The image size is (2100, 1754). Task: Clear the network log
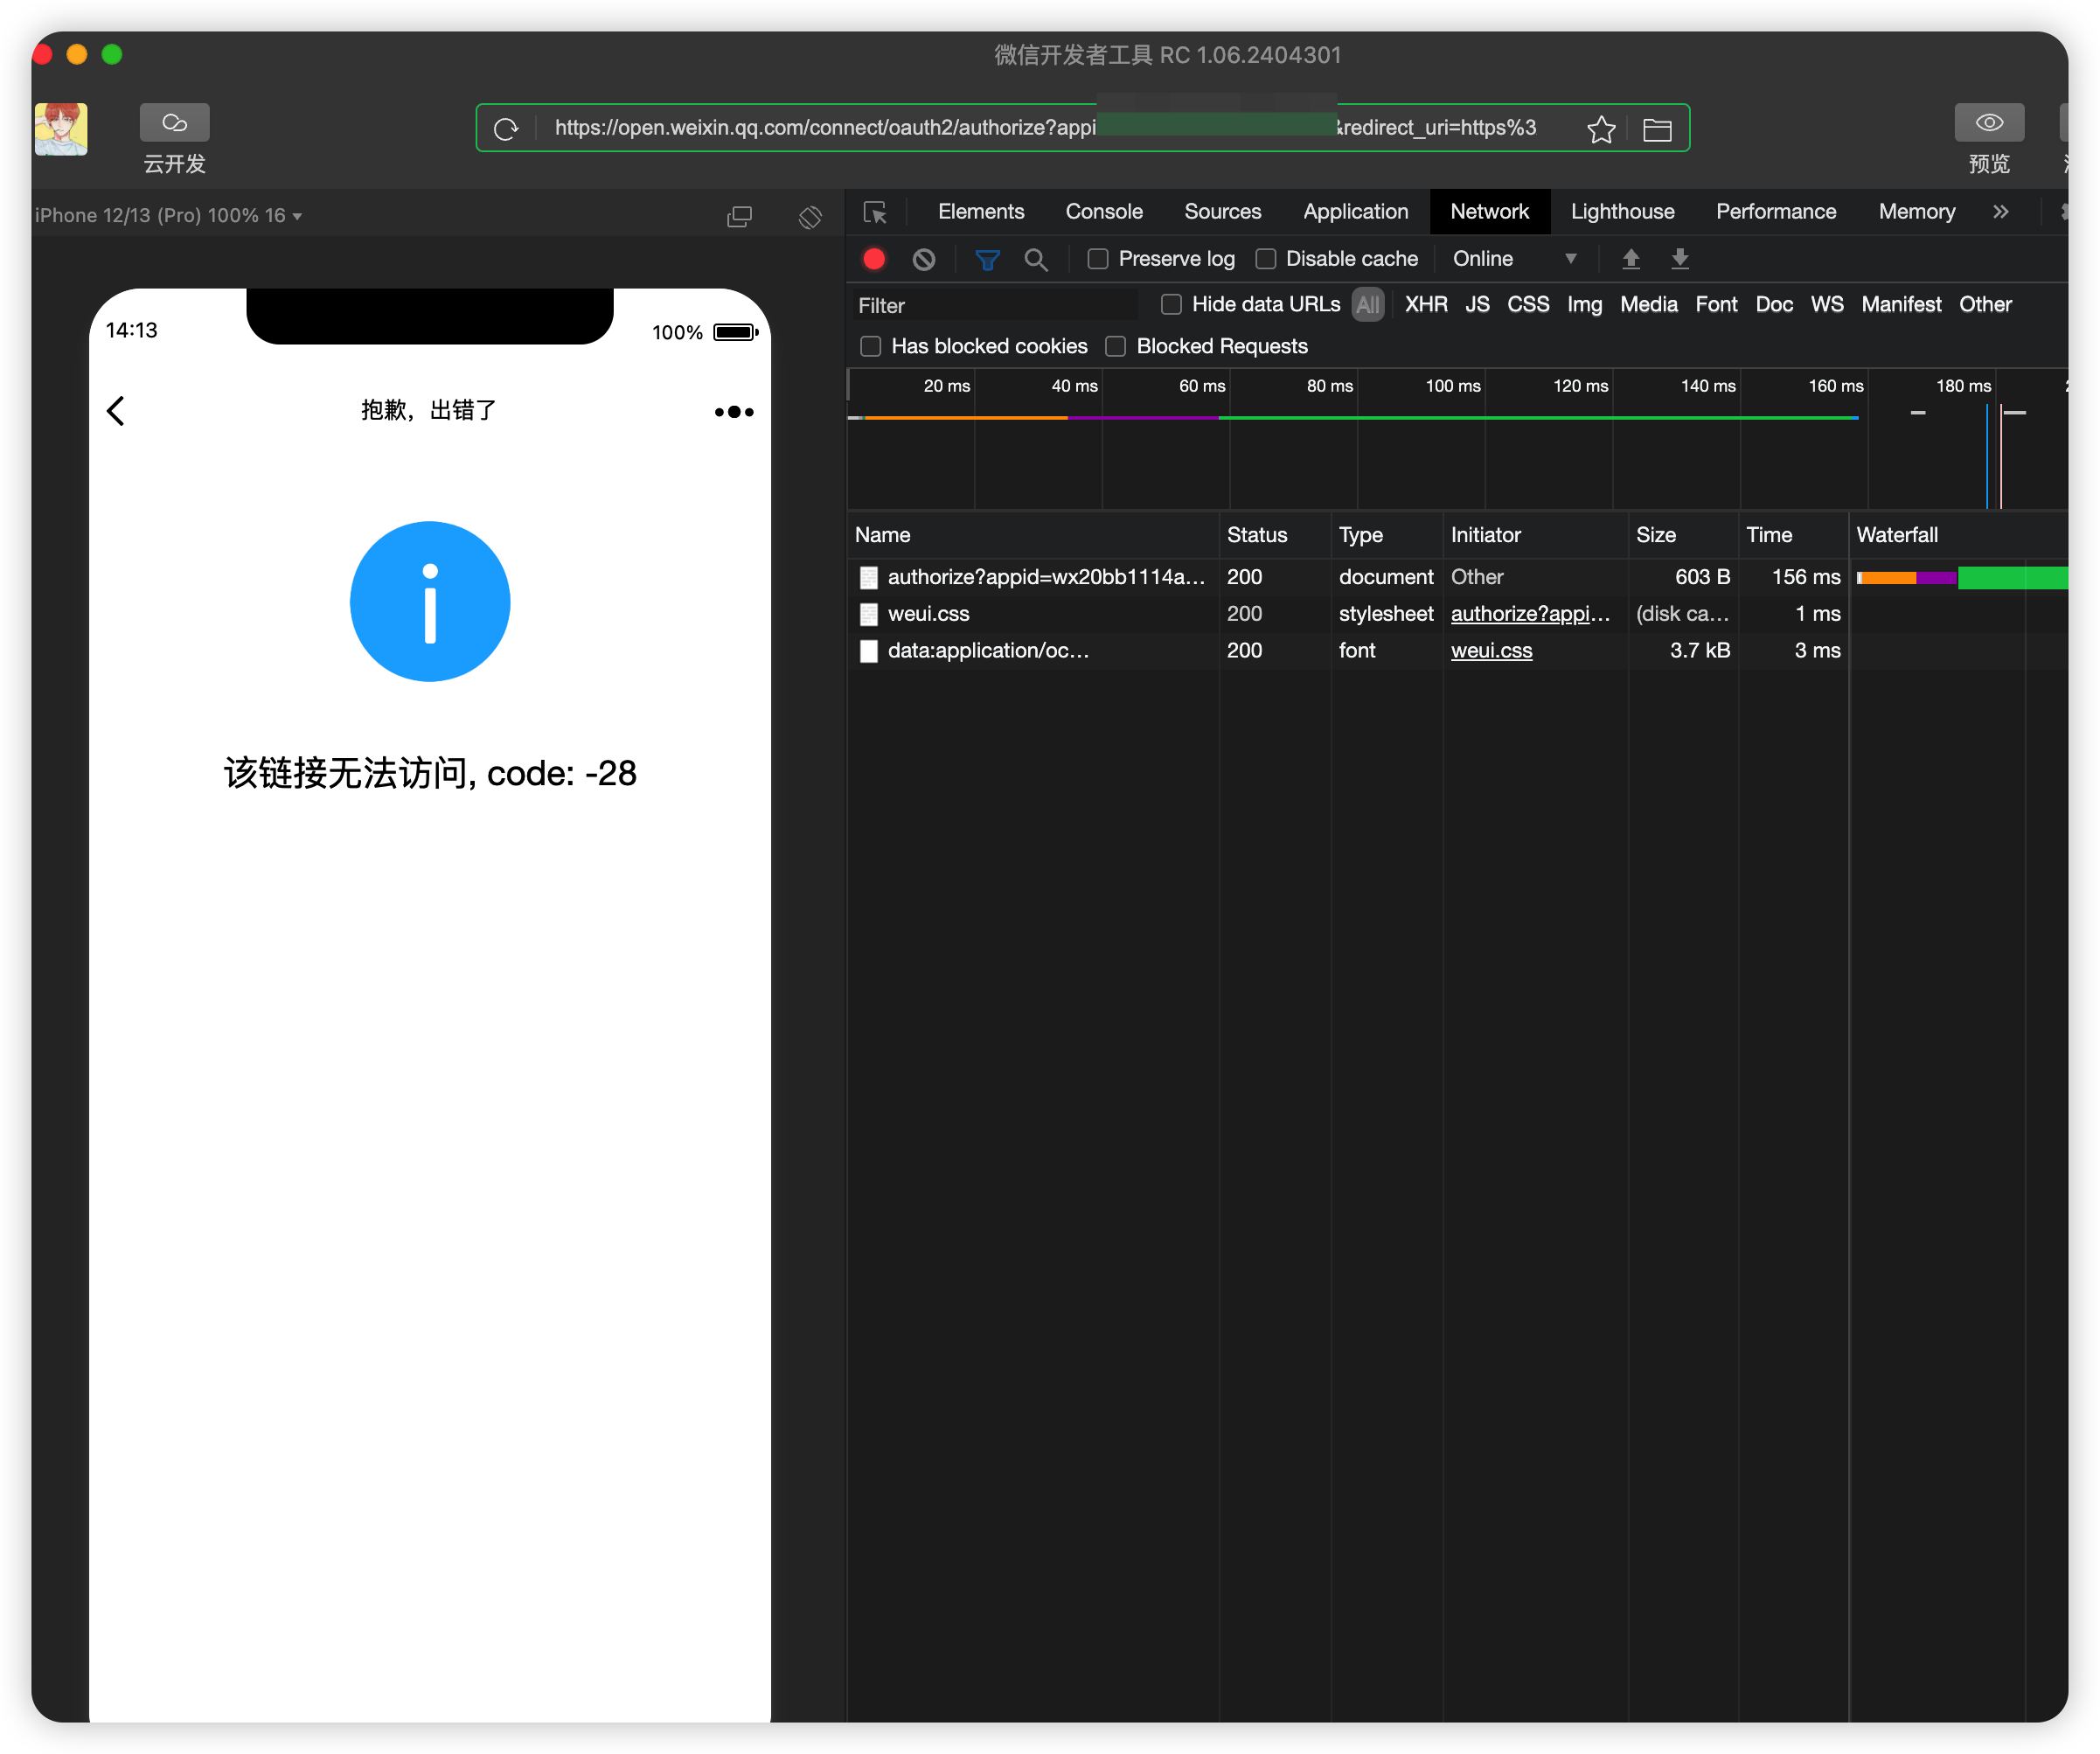click(x=924, y=259)
